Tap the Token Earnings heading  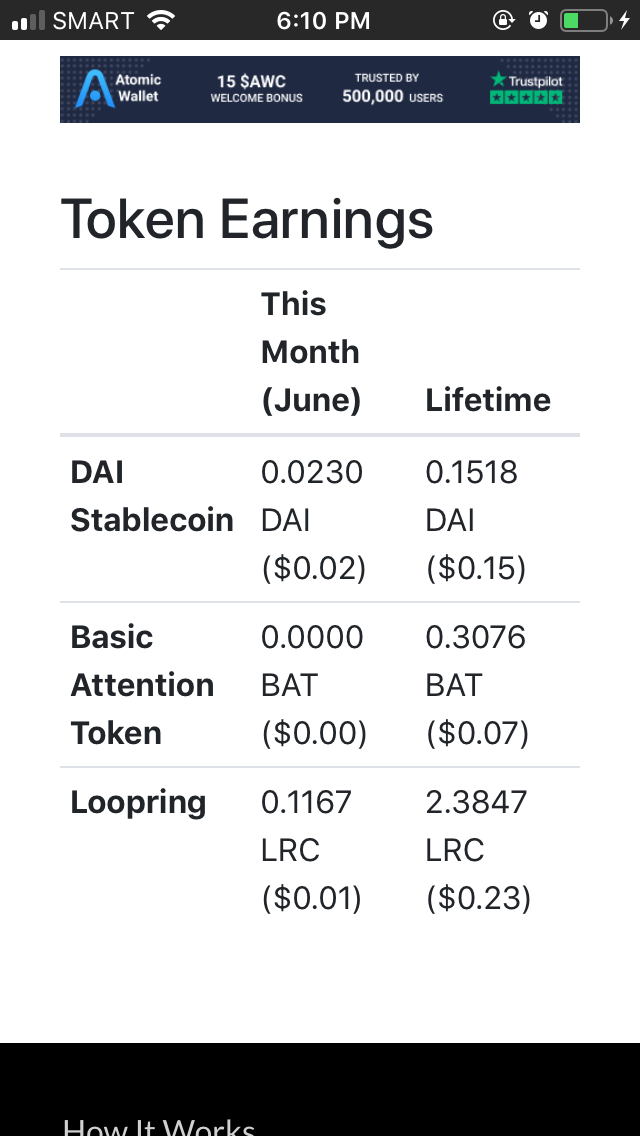(x=247, y=220)
